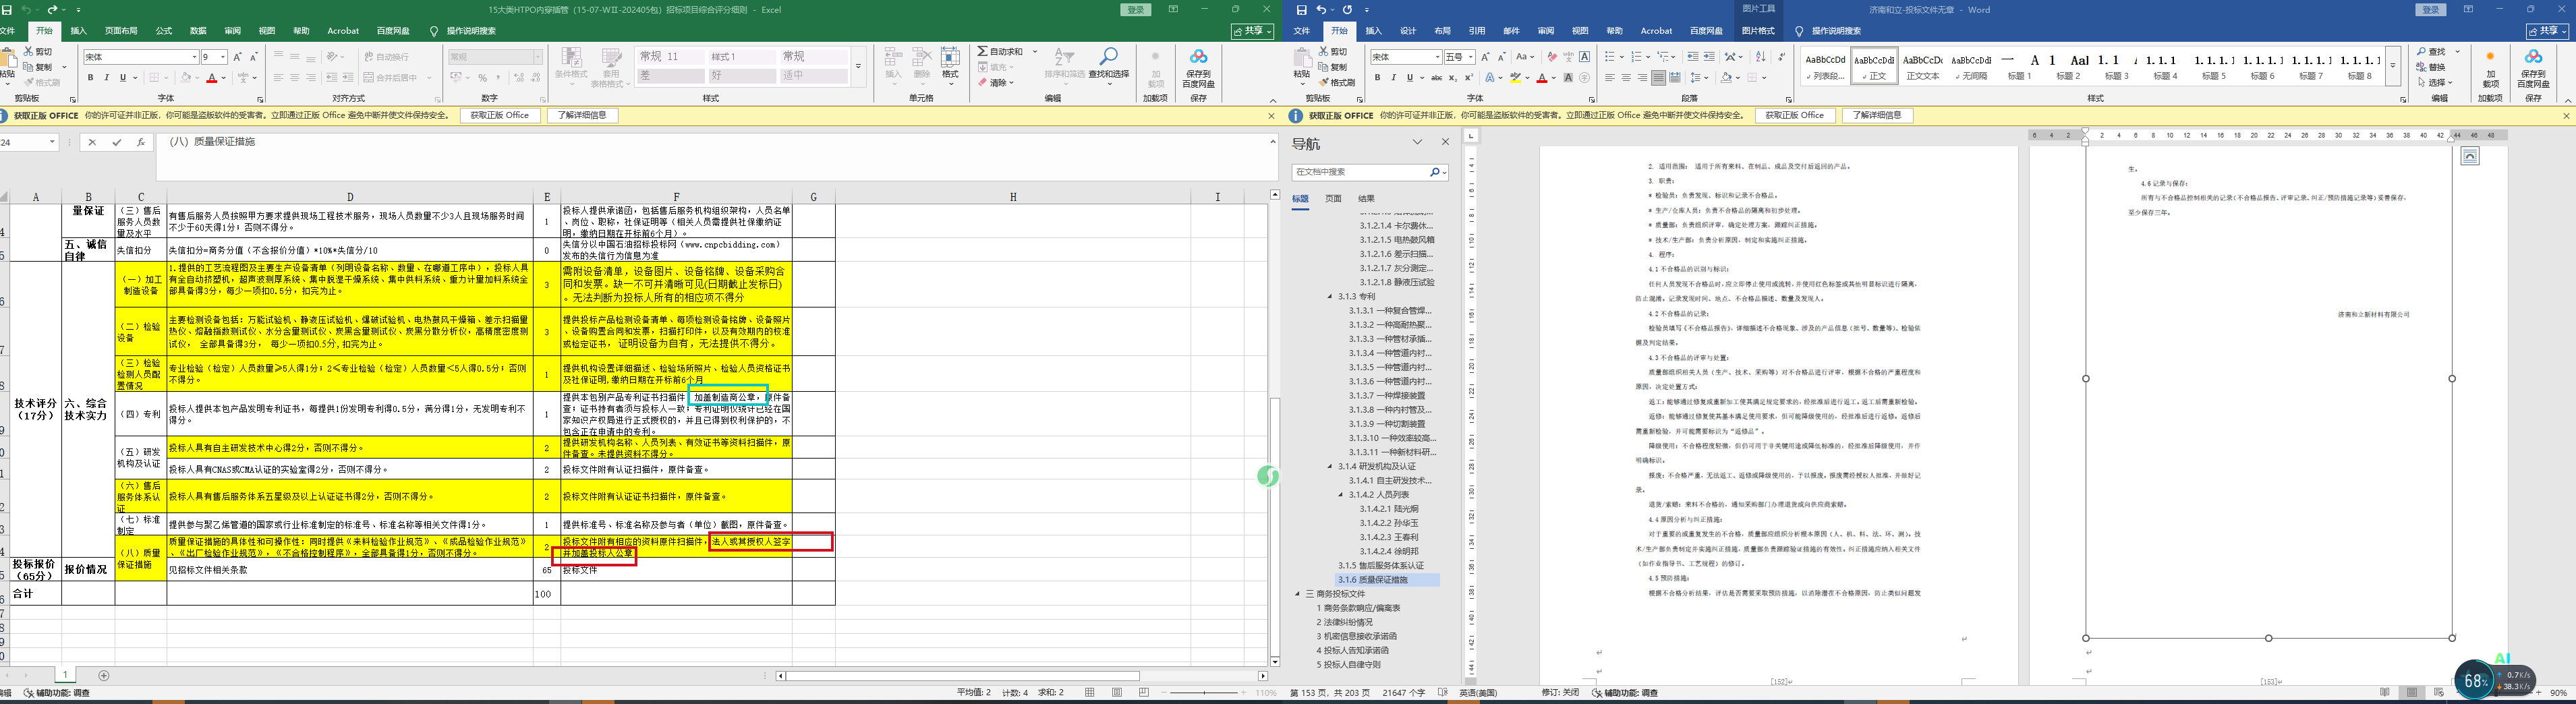
Task: Open the Word font size dropdown
Action: [x=1470, y=57]
